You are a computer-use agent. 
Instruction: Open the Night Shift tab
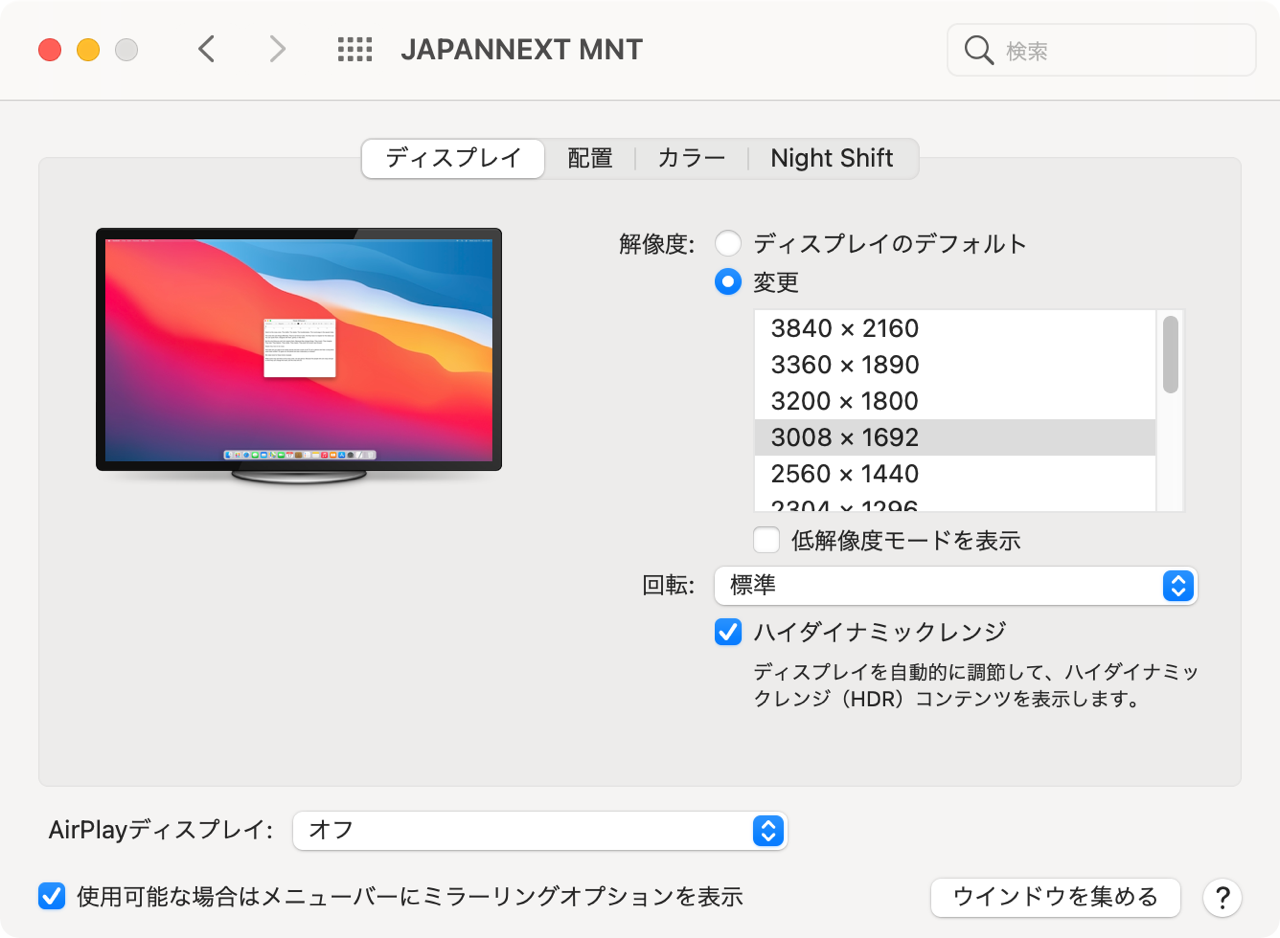point(832,158)
